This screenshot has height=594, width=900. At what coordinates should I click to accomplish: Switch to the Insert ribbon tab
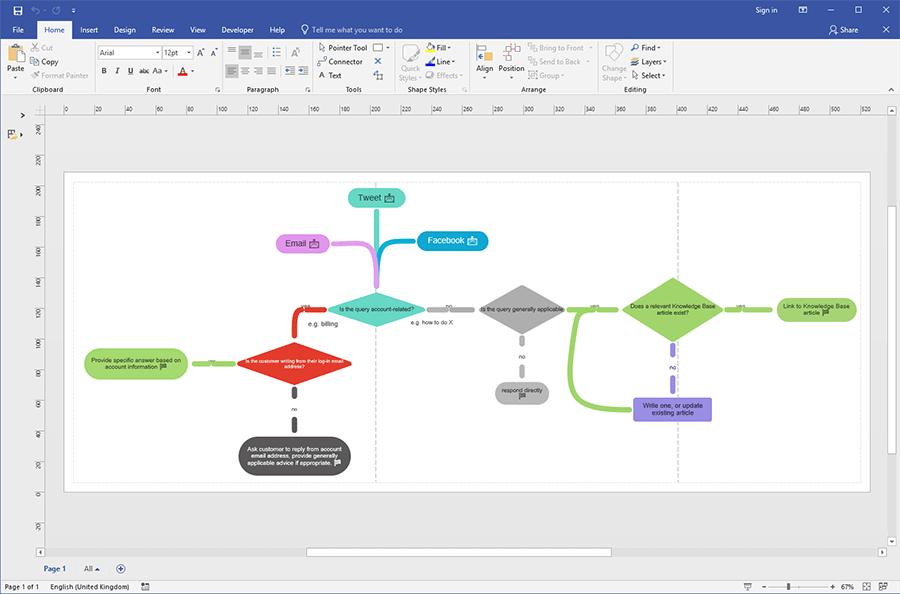tap(89, 30)
